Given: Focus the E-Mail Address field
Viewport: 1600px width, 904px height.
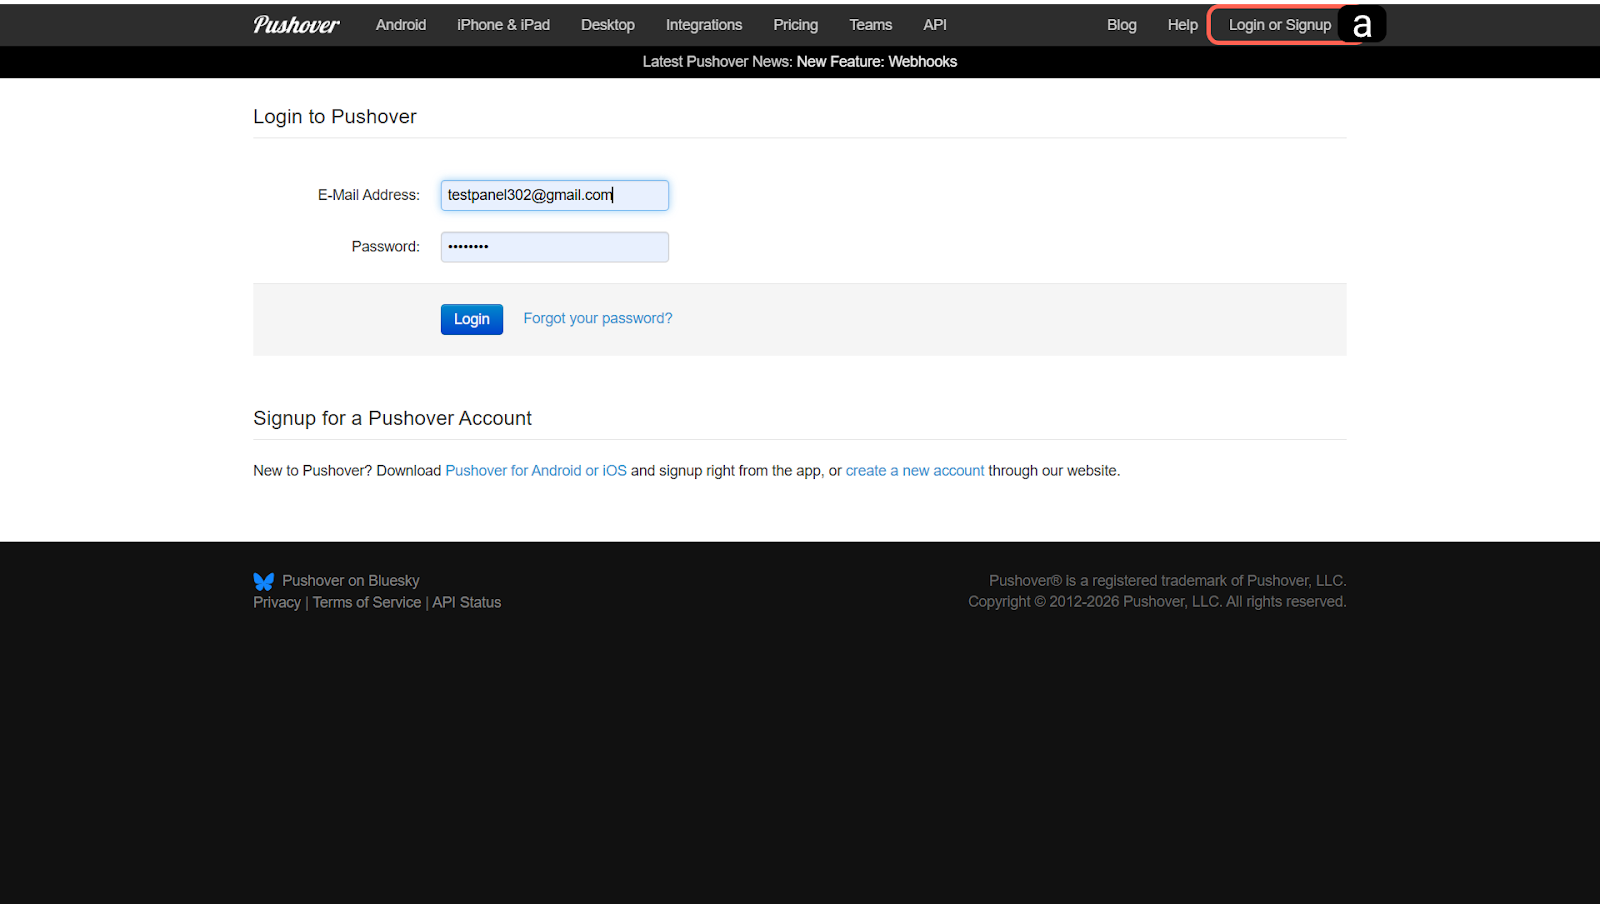Looking at the screenshot, I should coord(554,195).
